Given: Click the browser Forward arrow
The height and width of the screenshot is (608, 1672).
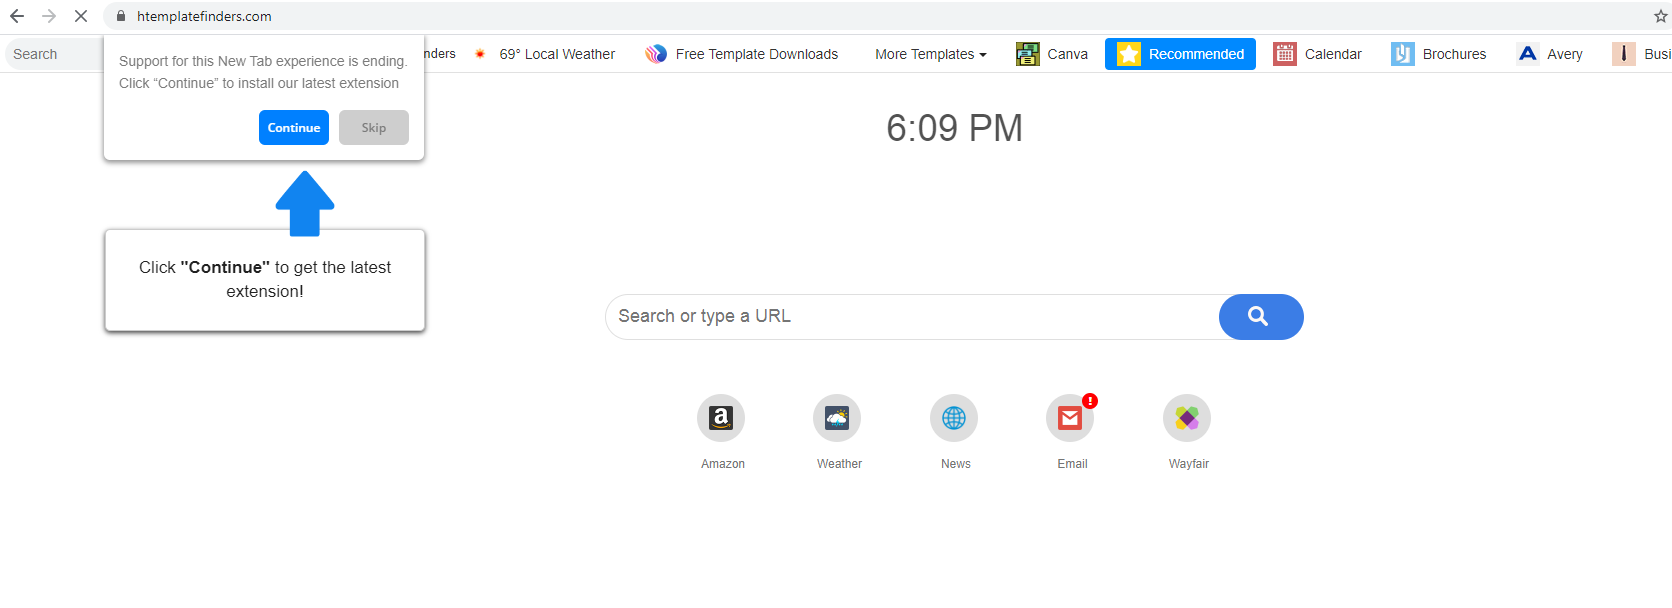Looking at the screenshot, I should (49, 16).
